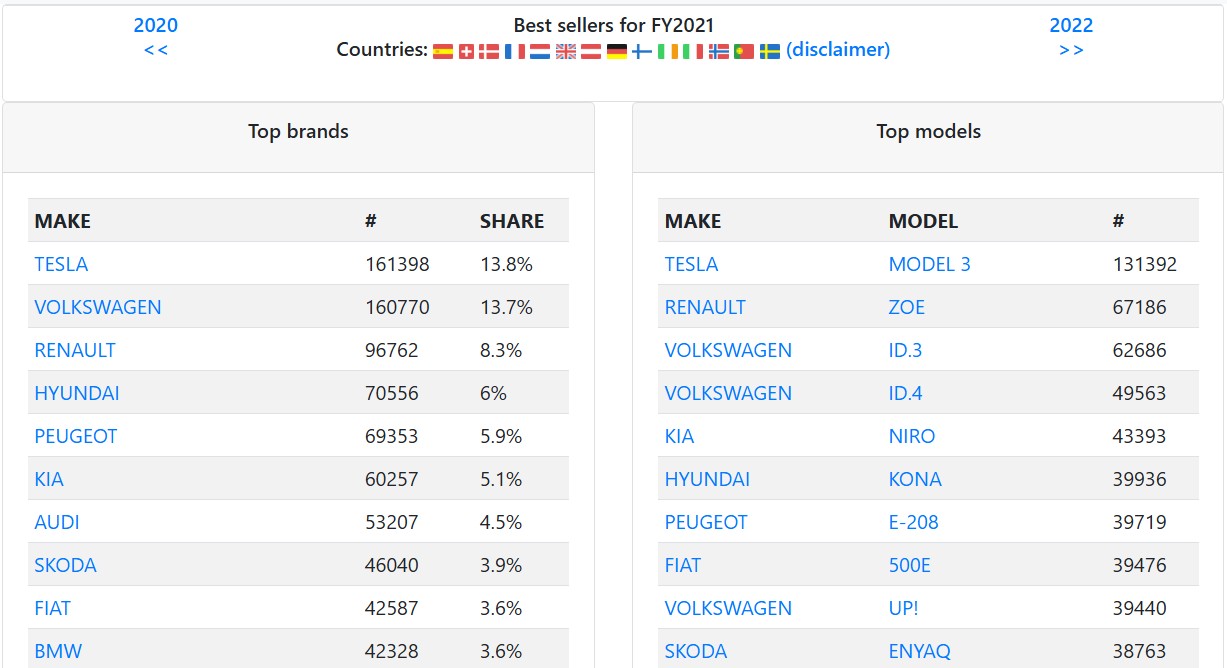The height and width of the screenshot is (668, 1227).
Task: Select the Germany flag icon
Action: click(x=617, y=51)
